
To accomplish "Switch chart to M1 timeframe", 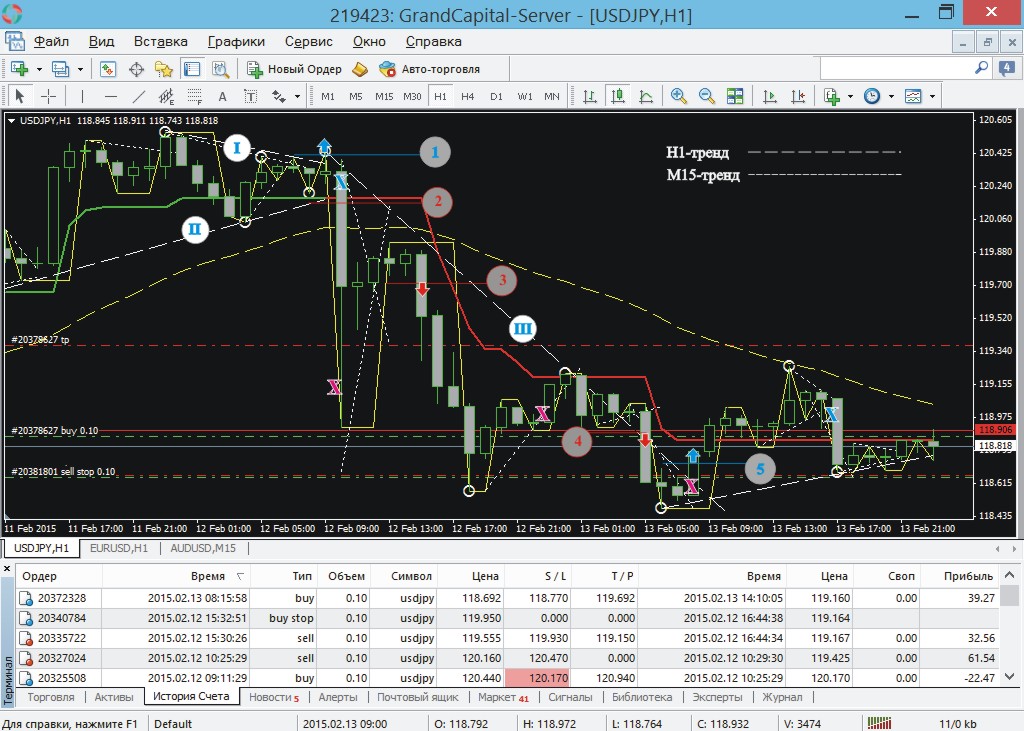I will (328, 97).
